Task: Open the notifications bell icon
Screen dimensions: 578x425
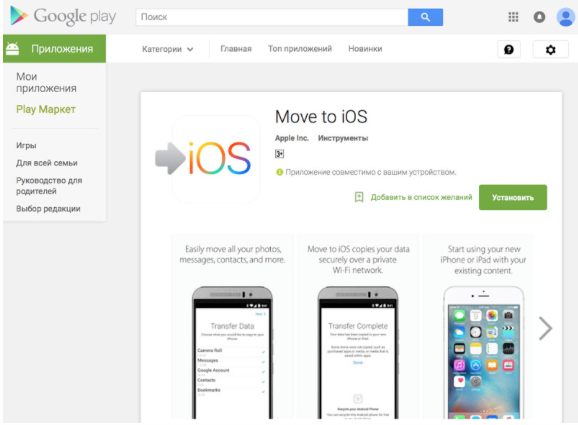Action: [x=539, y=17]
